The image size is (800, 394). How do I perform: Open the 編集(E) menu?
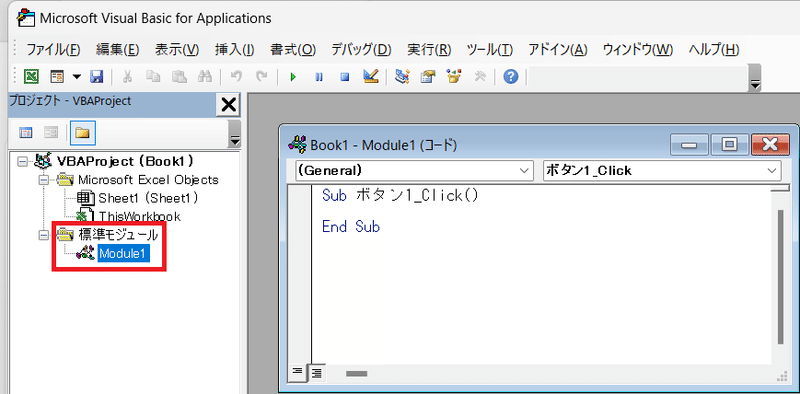[117, 50]
